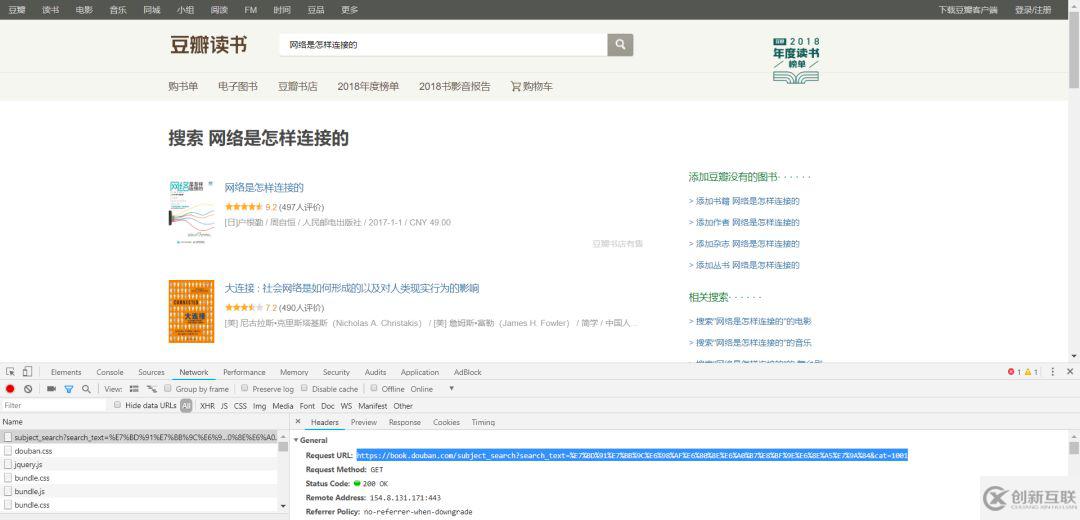
Task: Open the Cookies tab
Action: click(446, 422)
